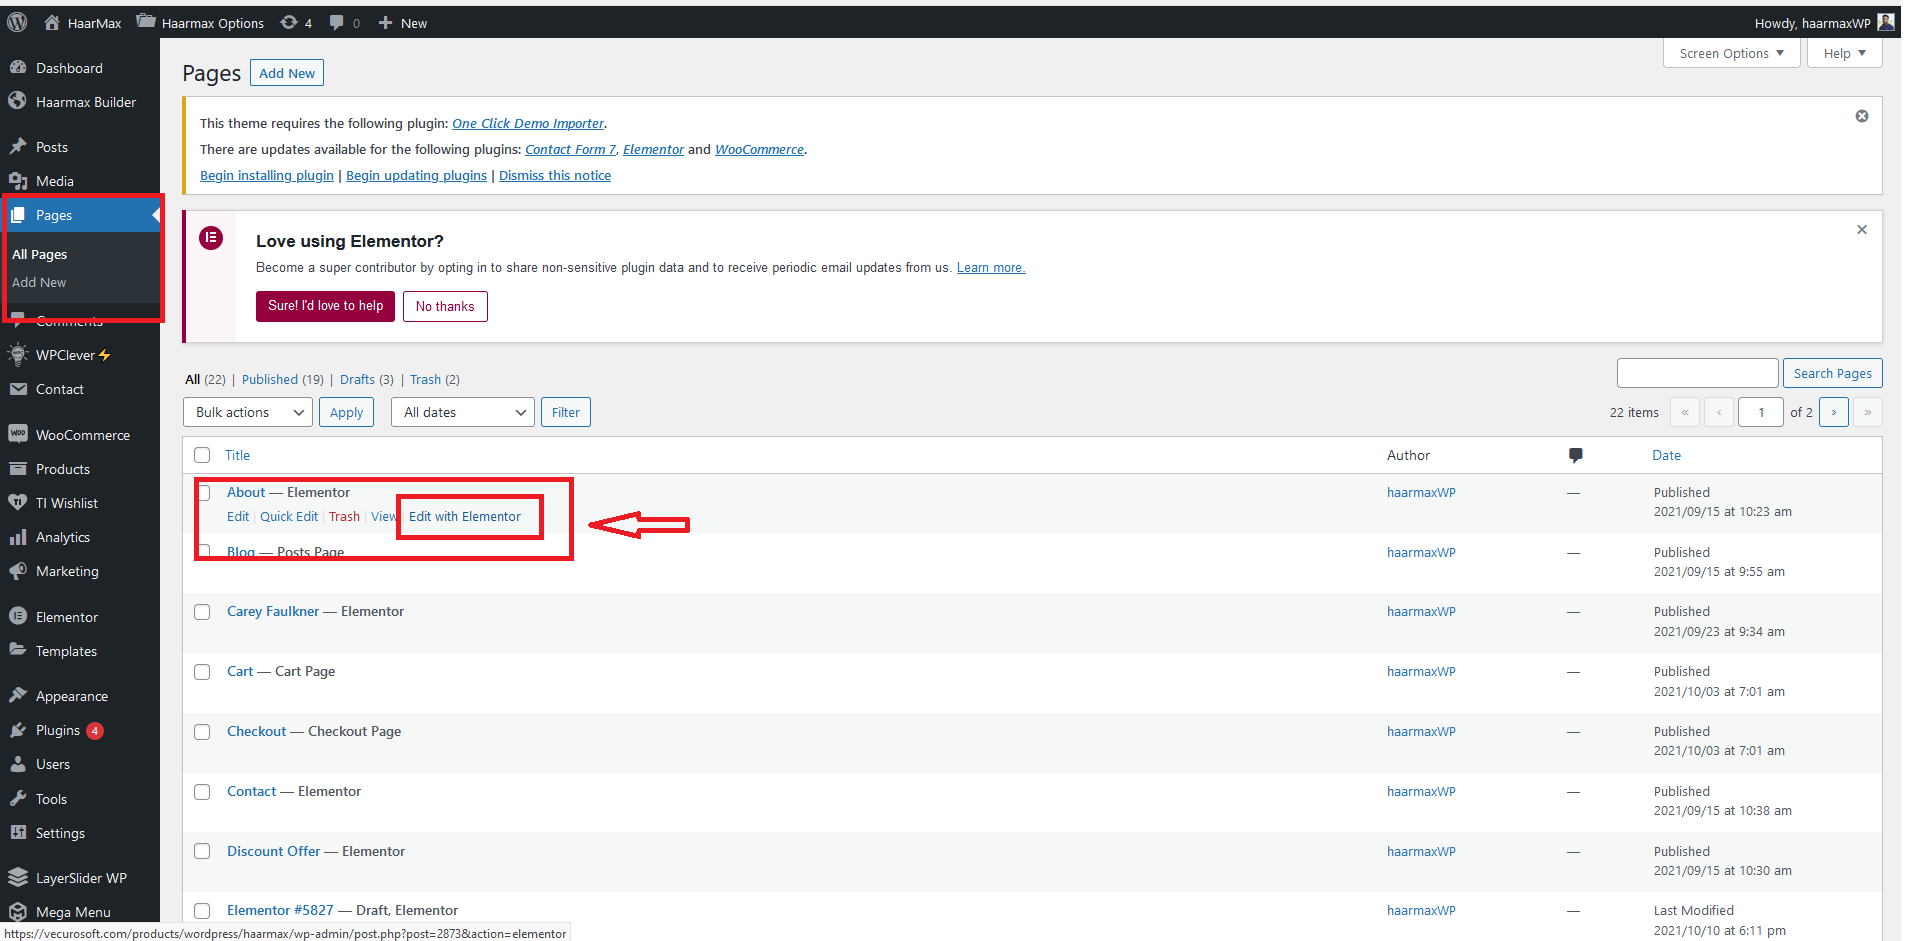Open Users in sidebar
Screen dimensions: 1919x941
53,764
